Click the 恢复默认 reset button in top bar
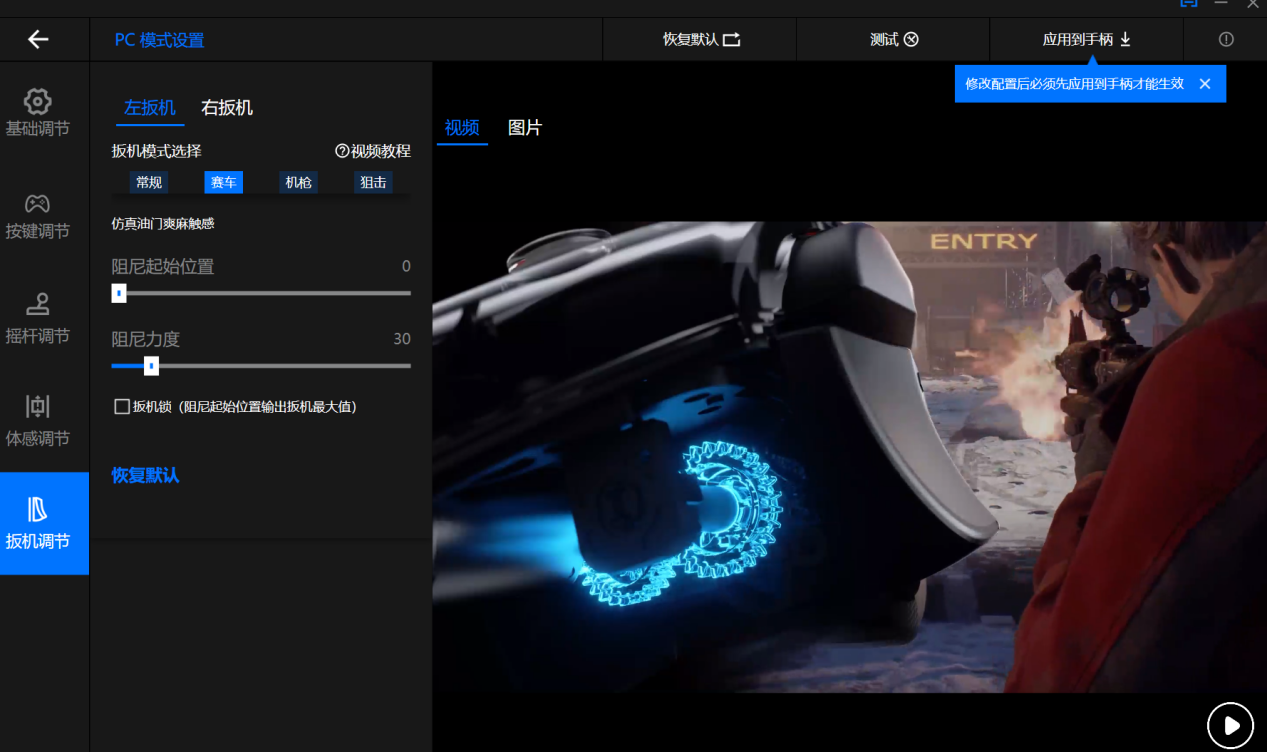 pyautogui.click(x=701, y=40)
